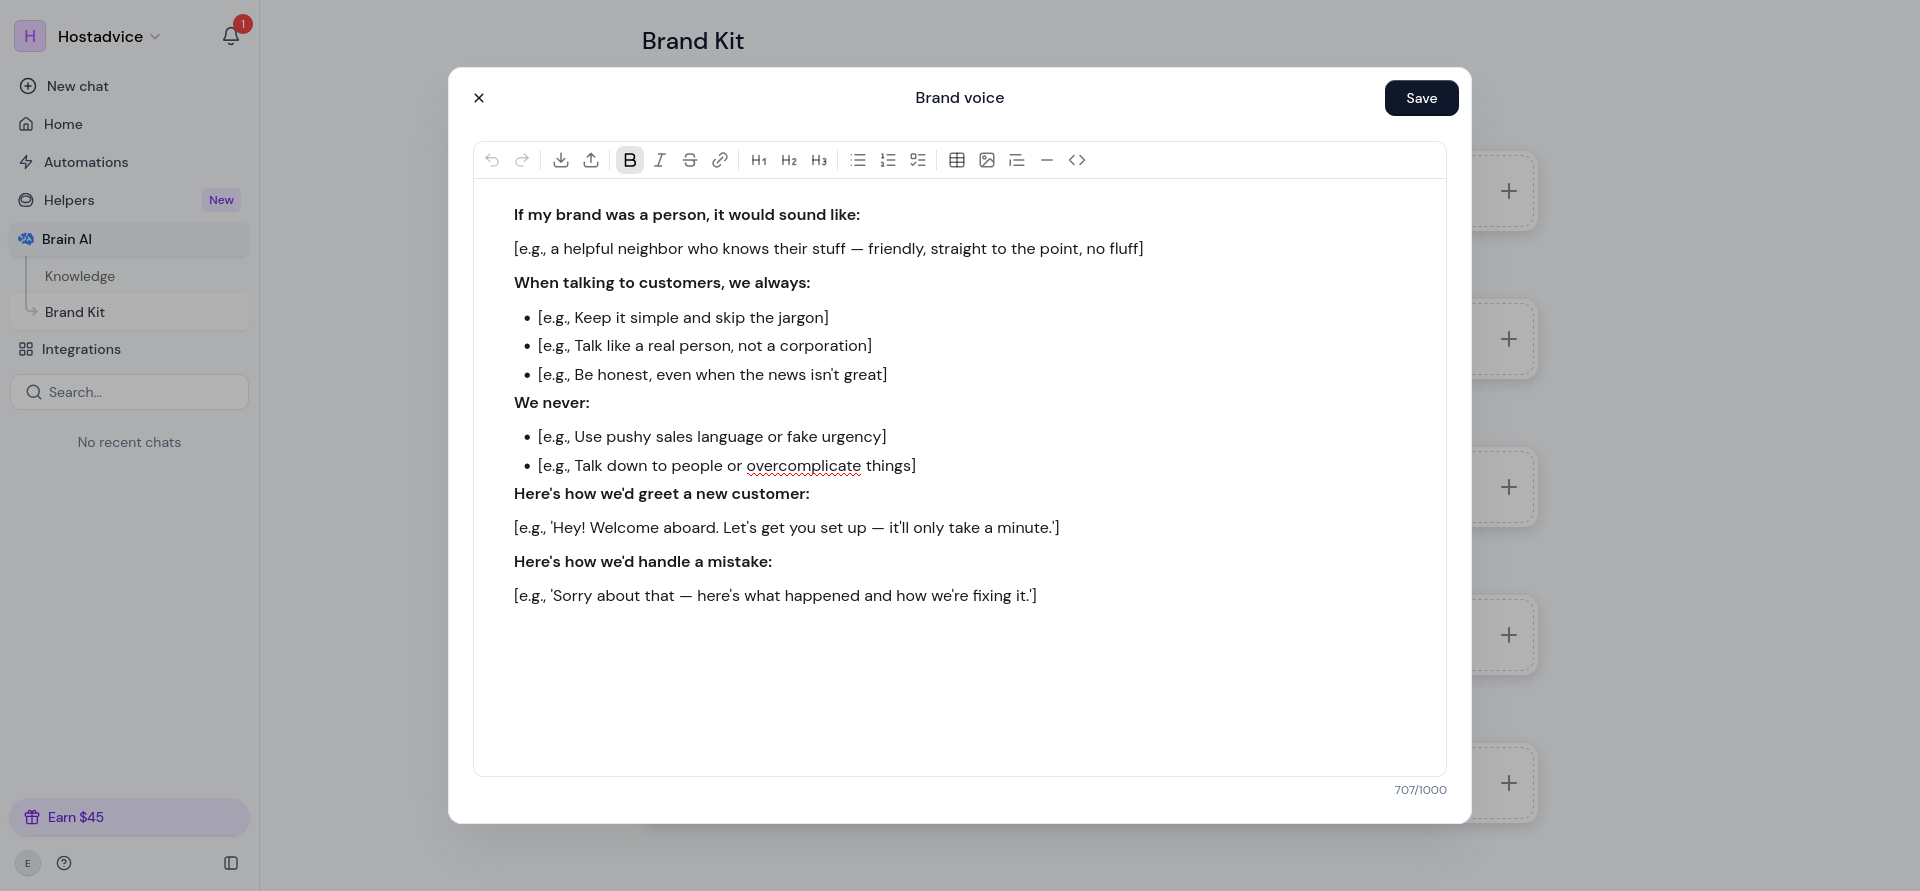Open notifications bell
The width and height of the screenshot is (1920, 891).
point(231,36)
